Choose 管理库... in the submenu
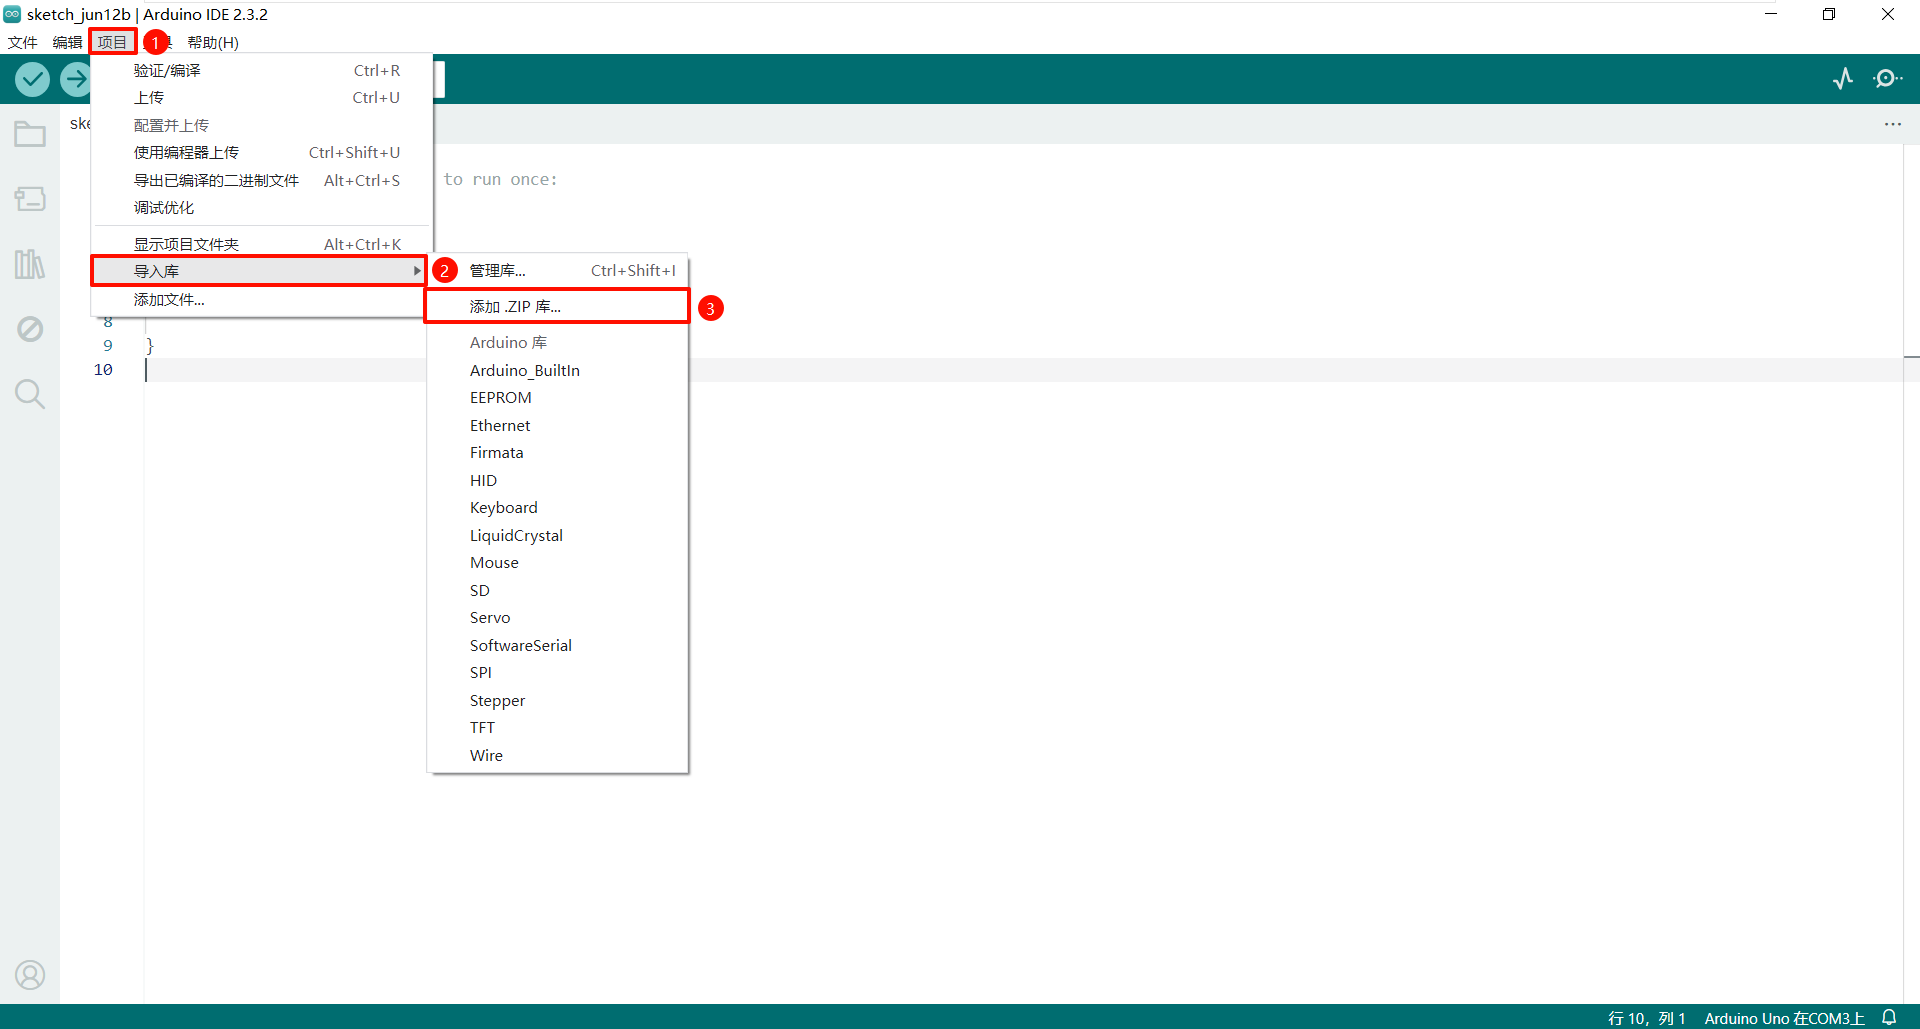The image size is (1920, 1029). pos(558,270)
